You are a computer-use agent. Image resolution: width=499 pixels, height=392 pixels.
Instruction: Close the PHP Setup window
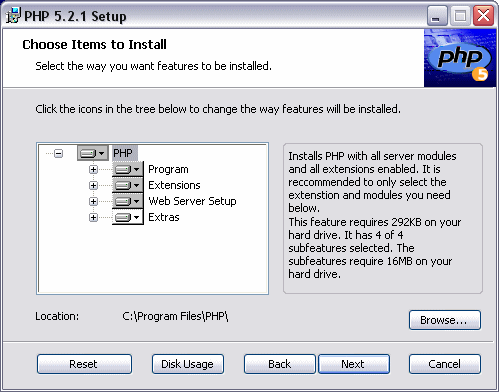(483, 16)
